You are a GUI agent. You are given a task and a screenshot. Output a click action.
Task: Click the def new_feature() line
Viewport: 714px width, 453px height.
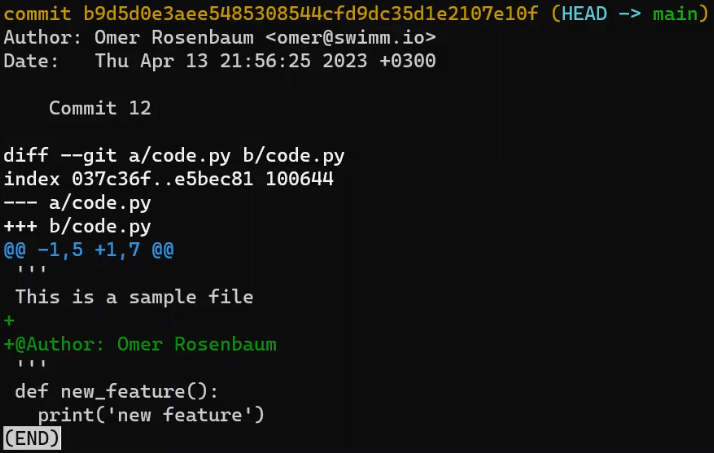(117, 392)
